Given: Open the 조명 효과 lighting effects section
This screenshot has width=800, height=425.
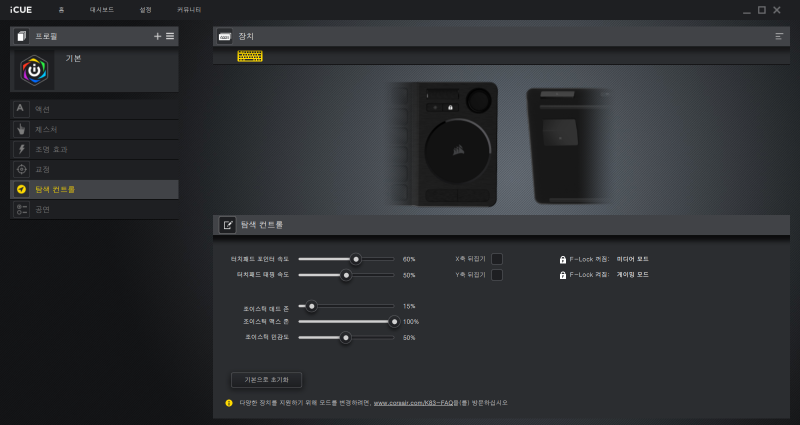Looking at the screenshot, I should [94, 149].
